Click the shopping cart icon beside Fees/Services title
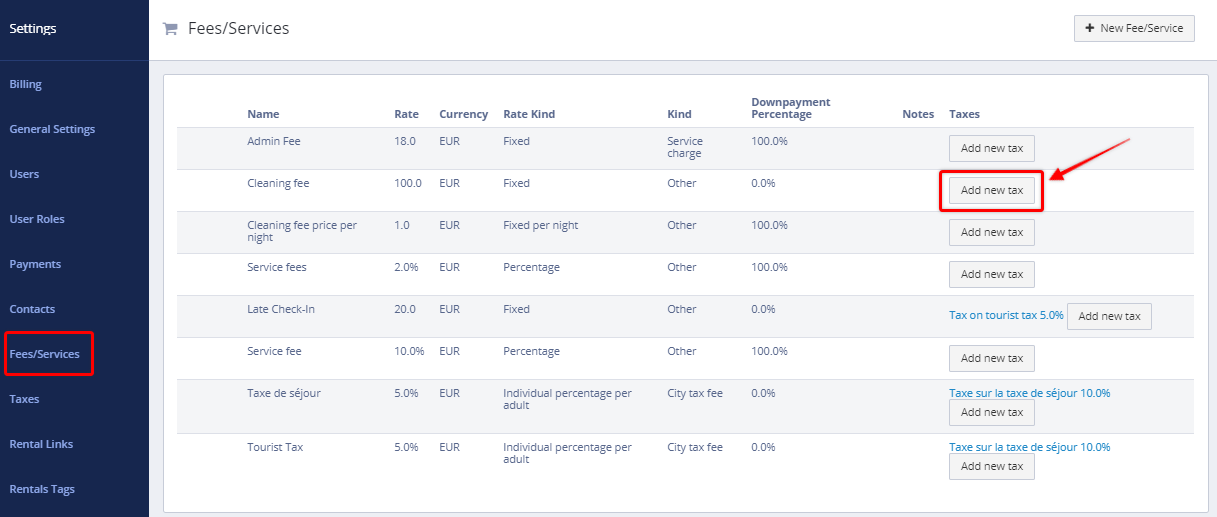Image resolution: width=1217 pixels, height=517 pixels. click(x=170, y=29)
